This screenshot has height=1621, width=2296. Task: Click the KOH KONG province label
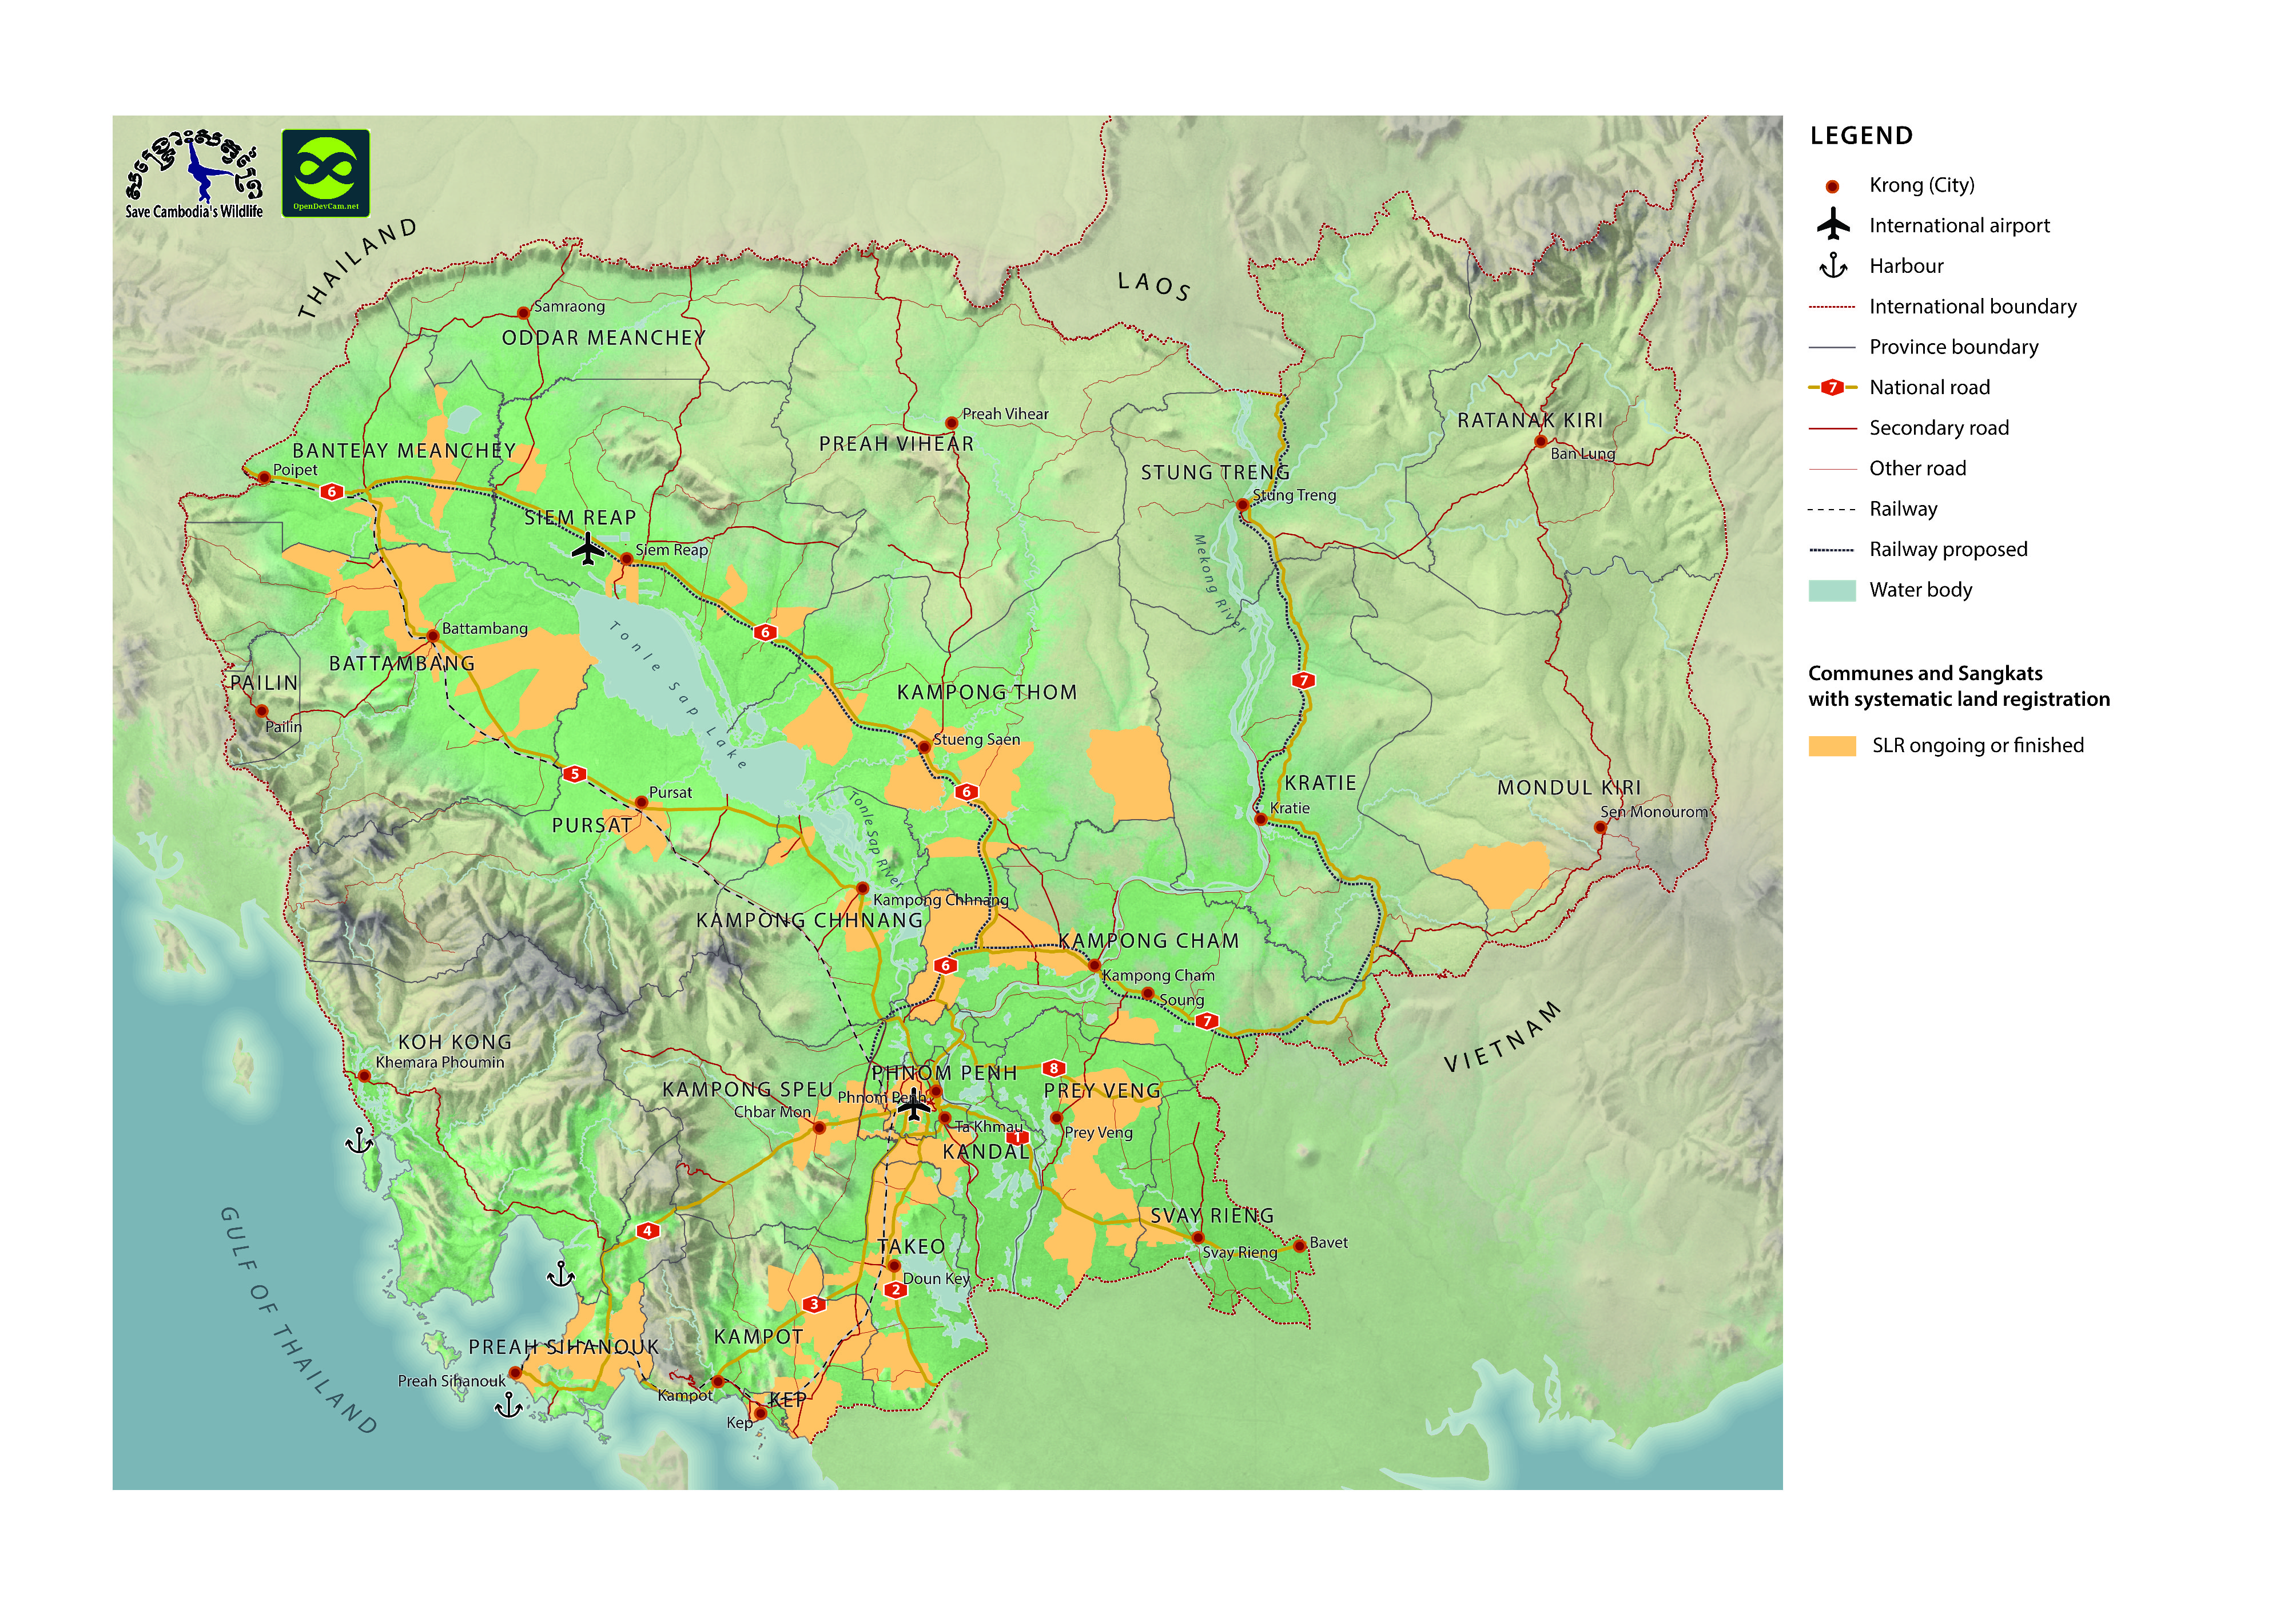(x=455, y=1043)
